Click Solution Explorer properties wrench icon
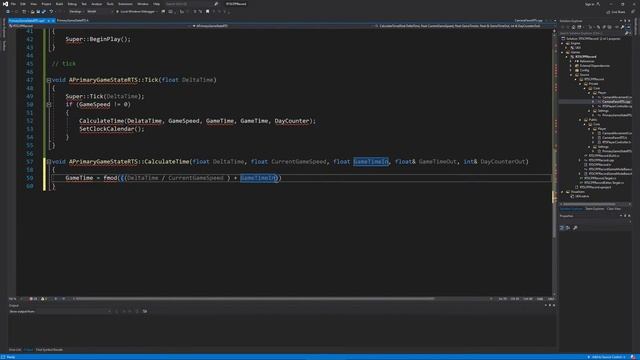This screenshot has width=640, height=360. tap(622, 27)
